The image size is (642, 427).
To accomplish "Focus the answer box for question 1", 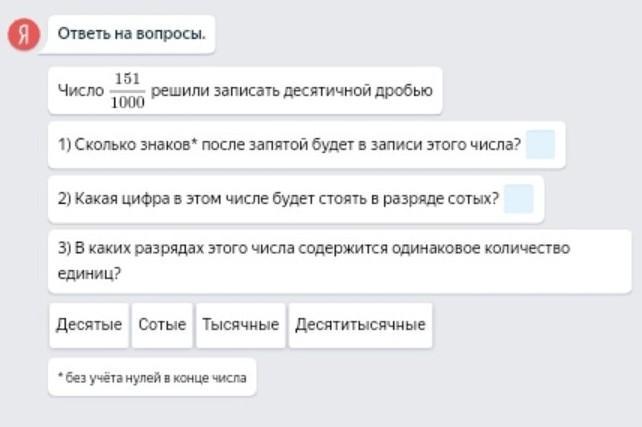I will point(540,145).
